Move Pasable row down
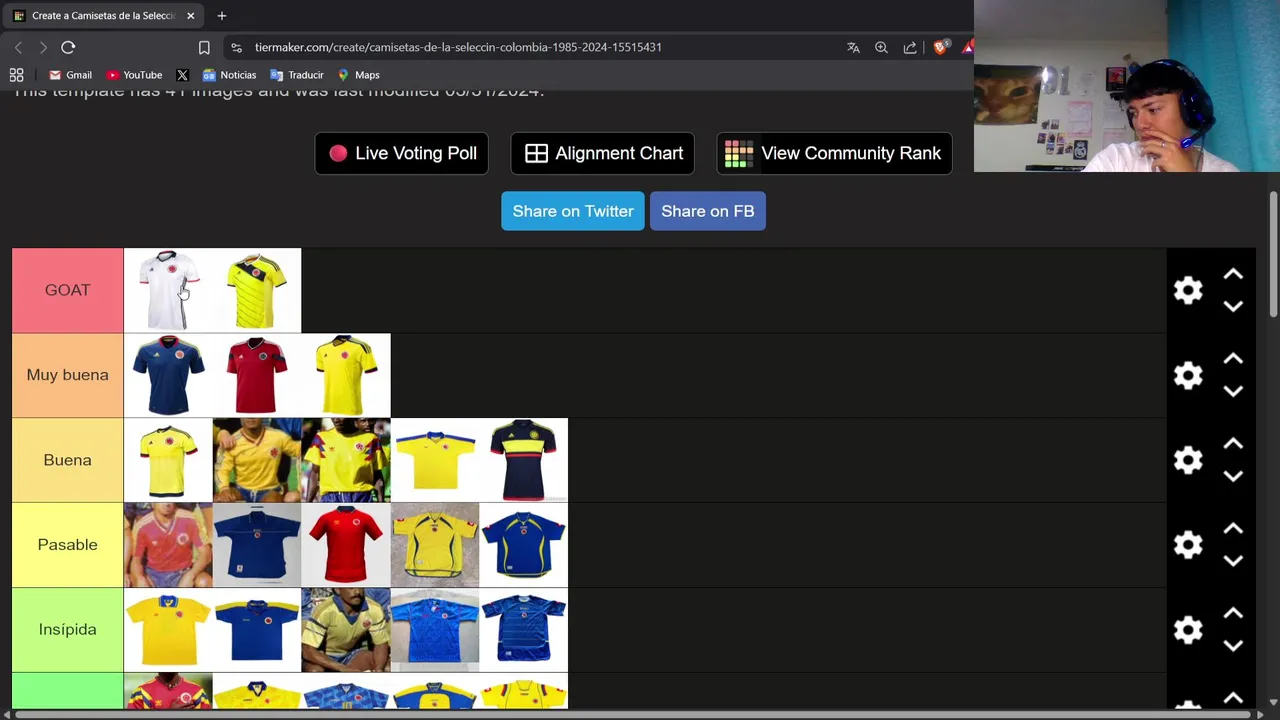 tap(1233, 561)
